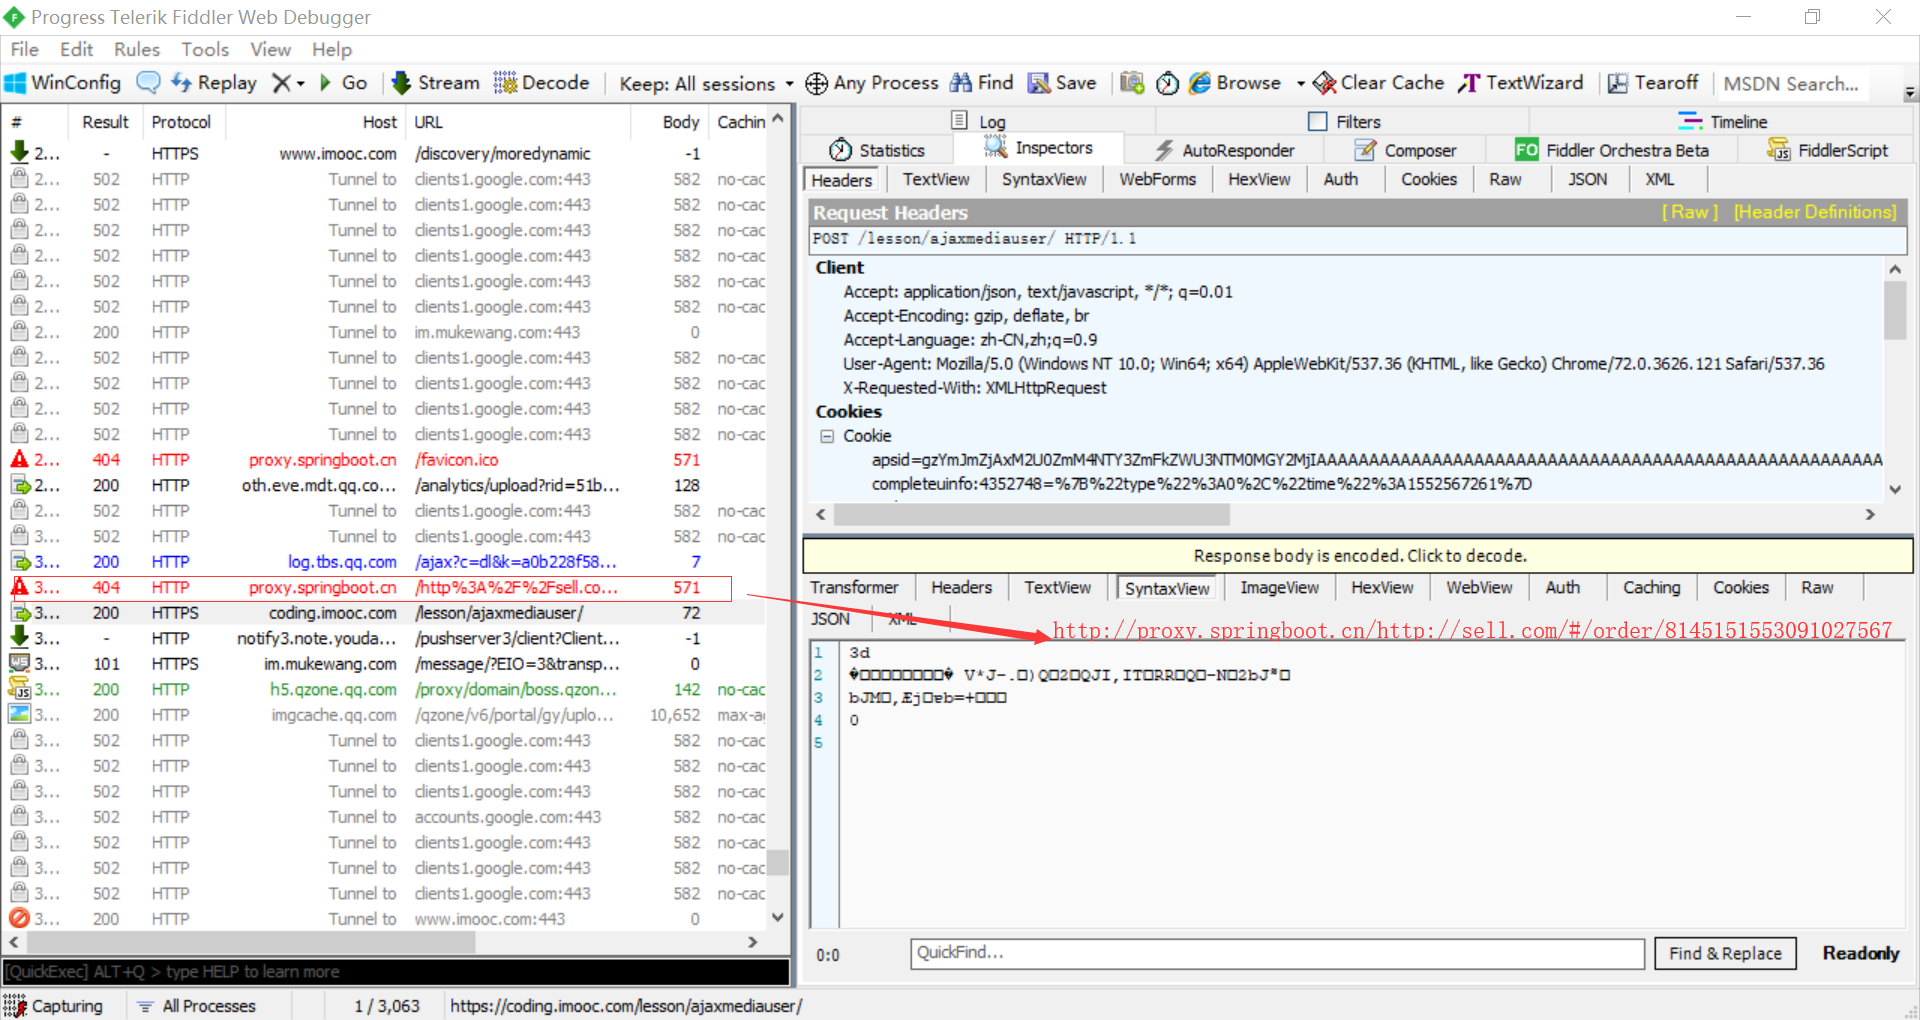Viewport: 1920px width, 1020px height.
Task: Click the session list up-arrow scroll button
Action: tap(778, 119)
